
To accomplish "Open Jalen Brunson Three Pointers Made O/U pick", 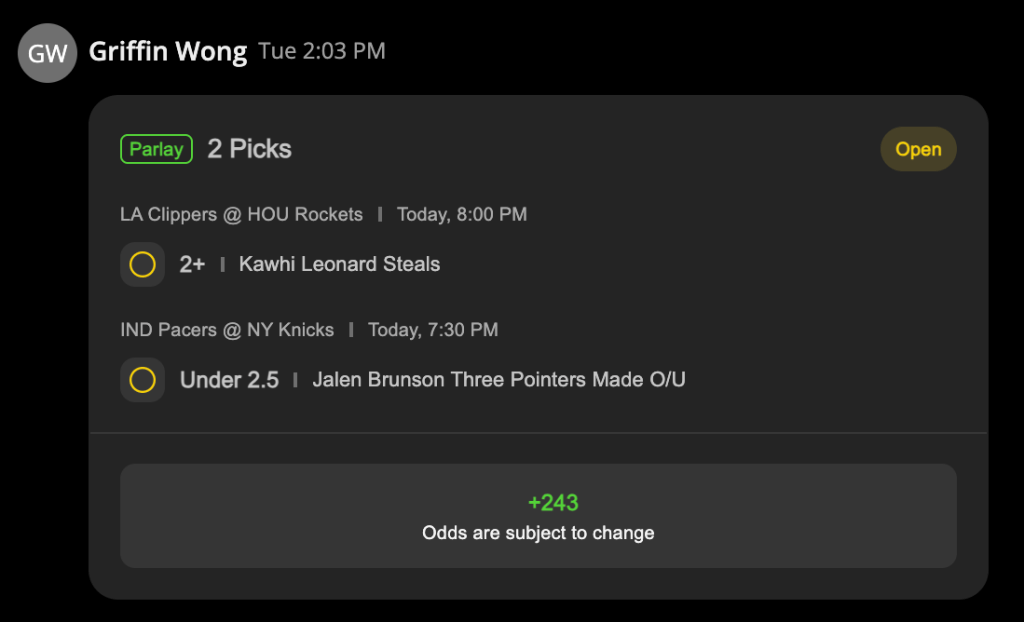I will [499, 380].
